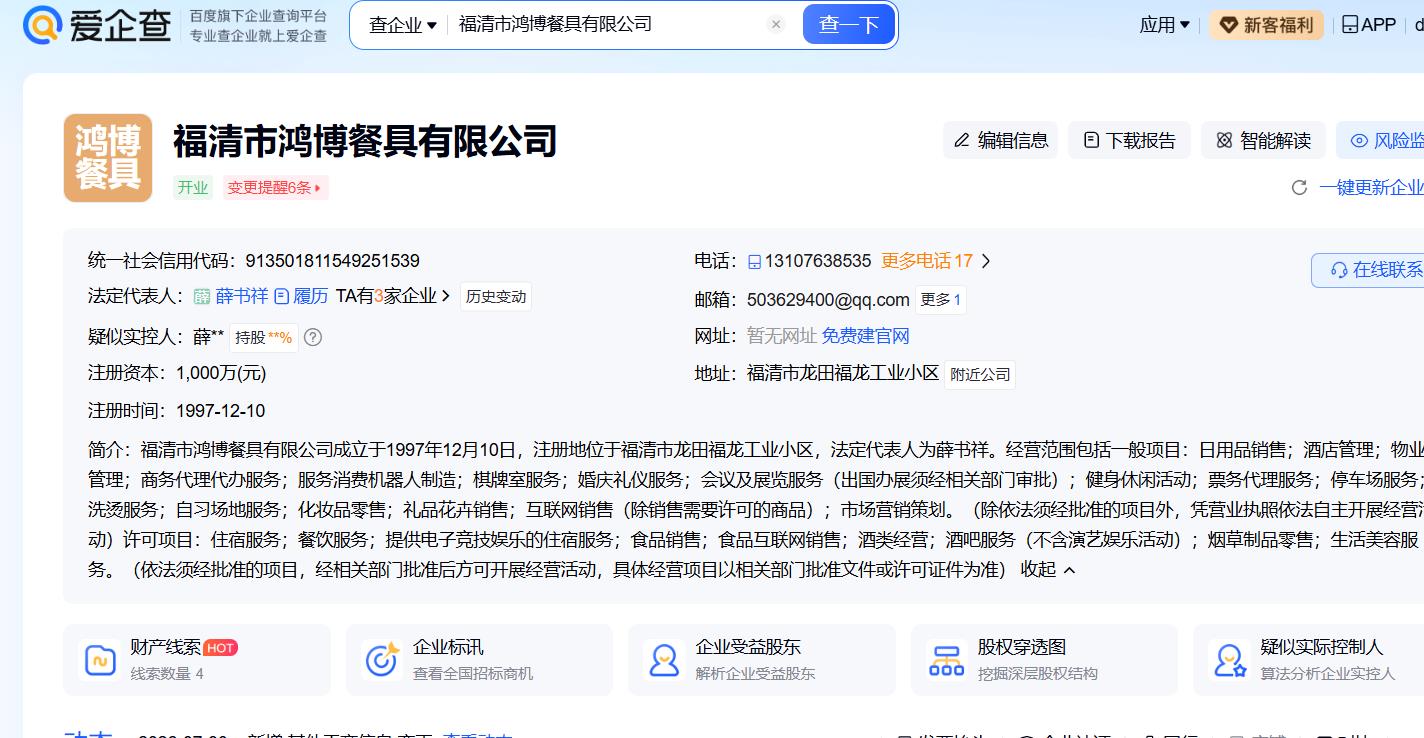Screen dimensions: 1424x738
Task: Click the 薛 avatar icon beside legal representative
Action: click(202, 296)
